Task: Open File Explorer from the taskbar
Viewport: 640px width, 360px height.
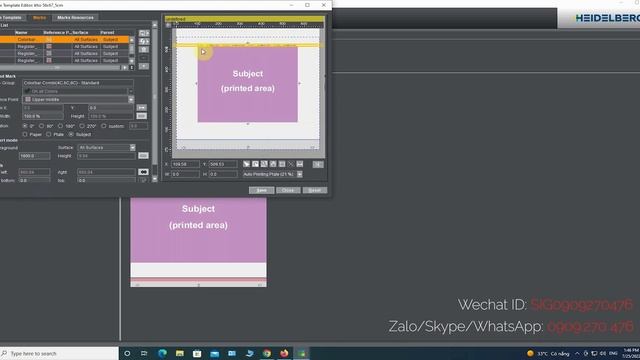Action: click(x=180, y=353)
